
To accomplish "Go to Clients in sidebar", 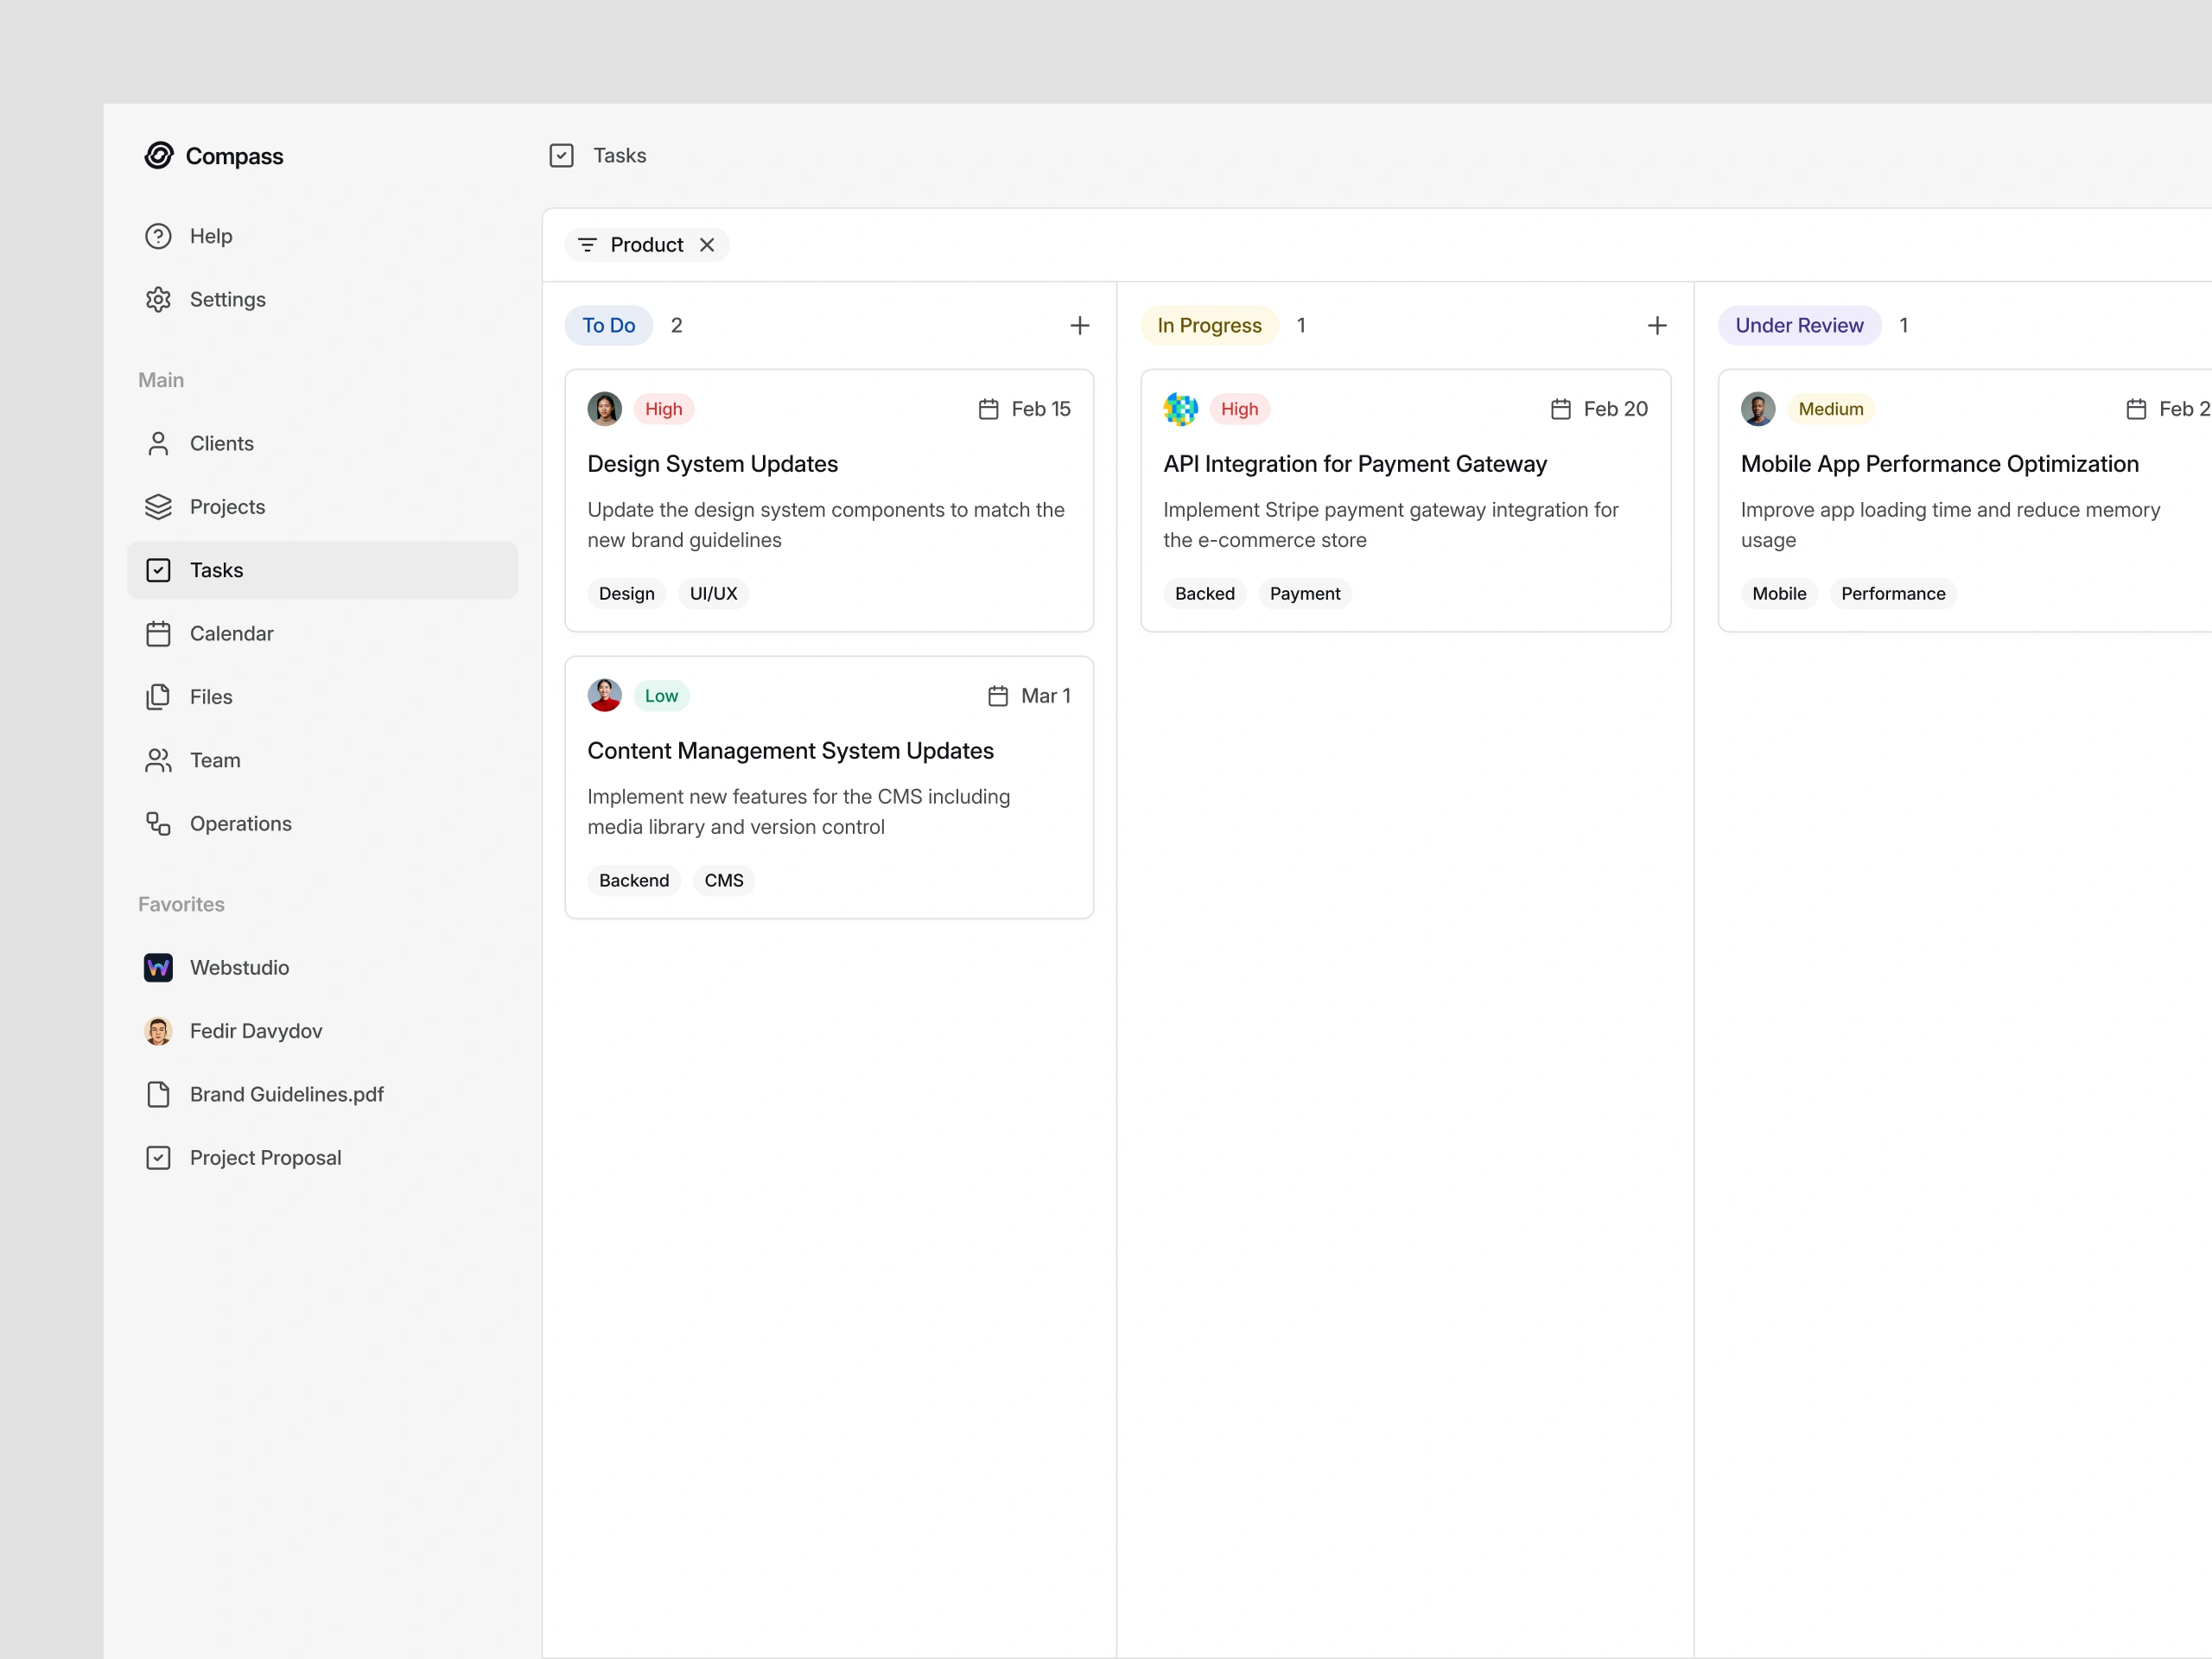I will pos(221,443).
